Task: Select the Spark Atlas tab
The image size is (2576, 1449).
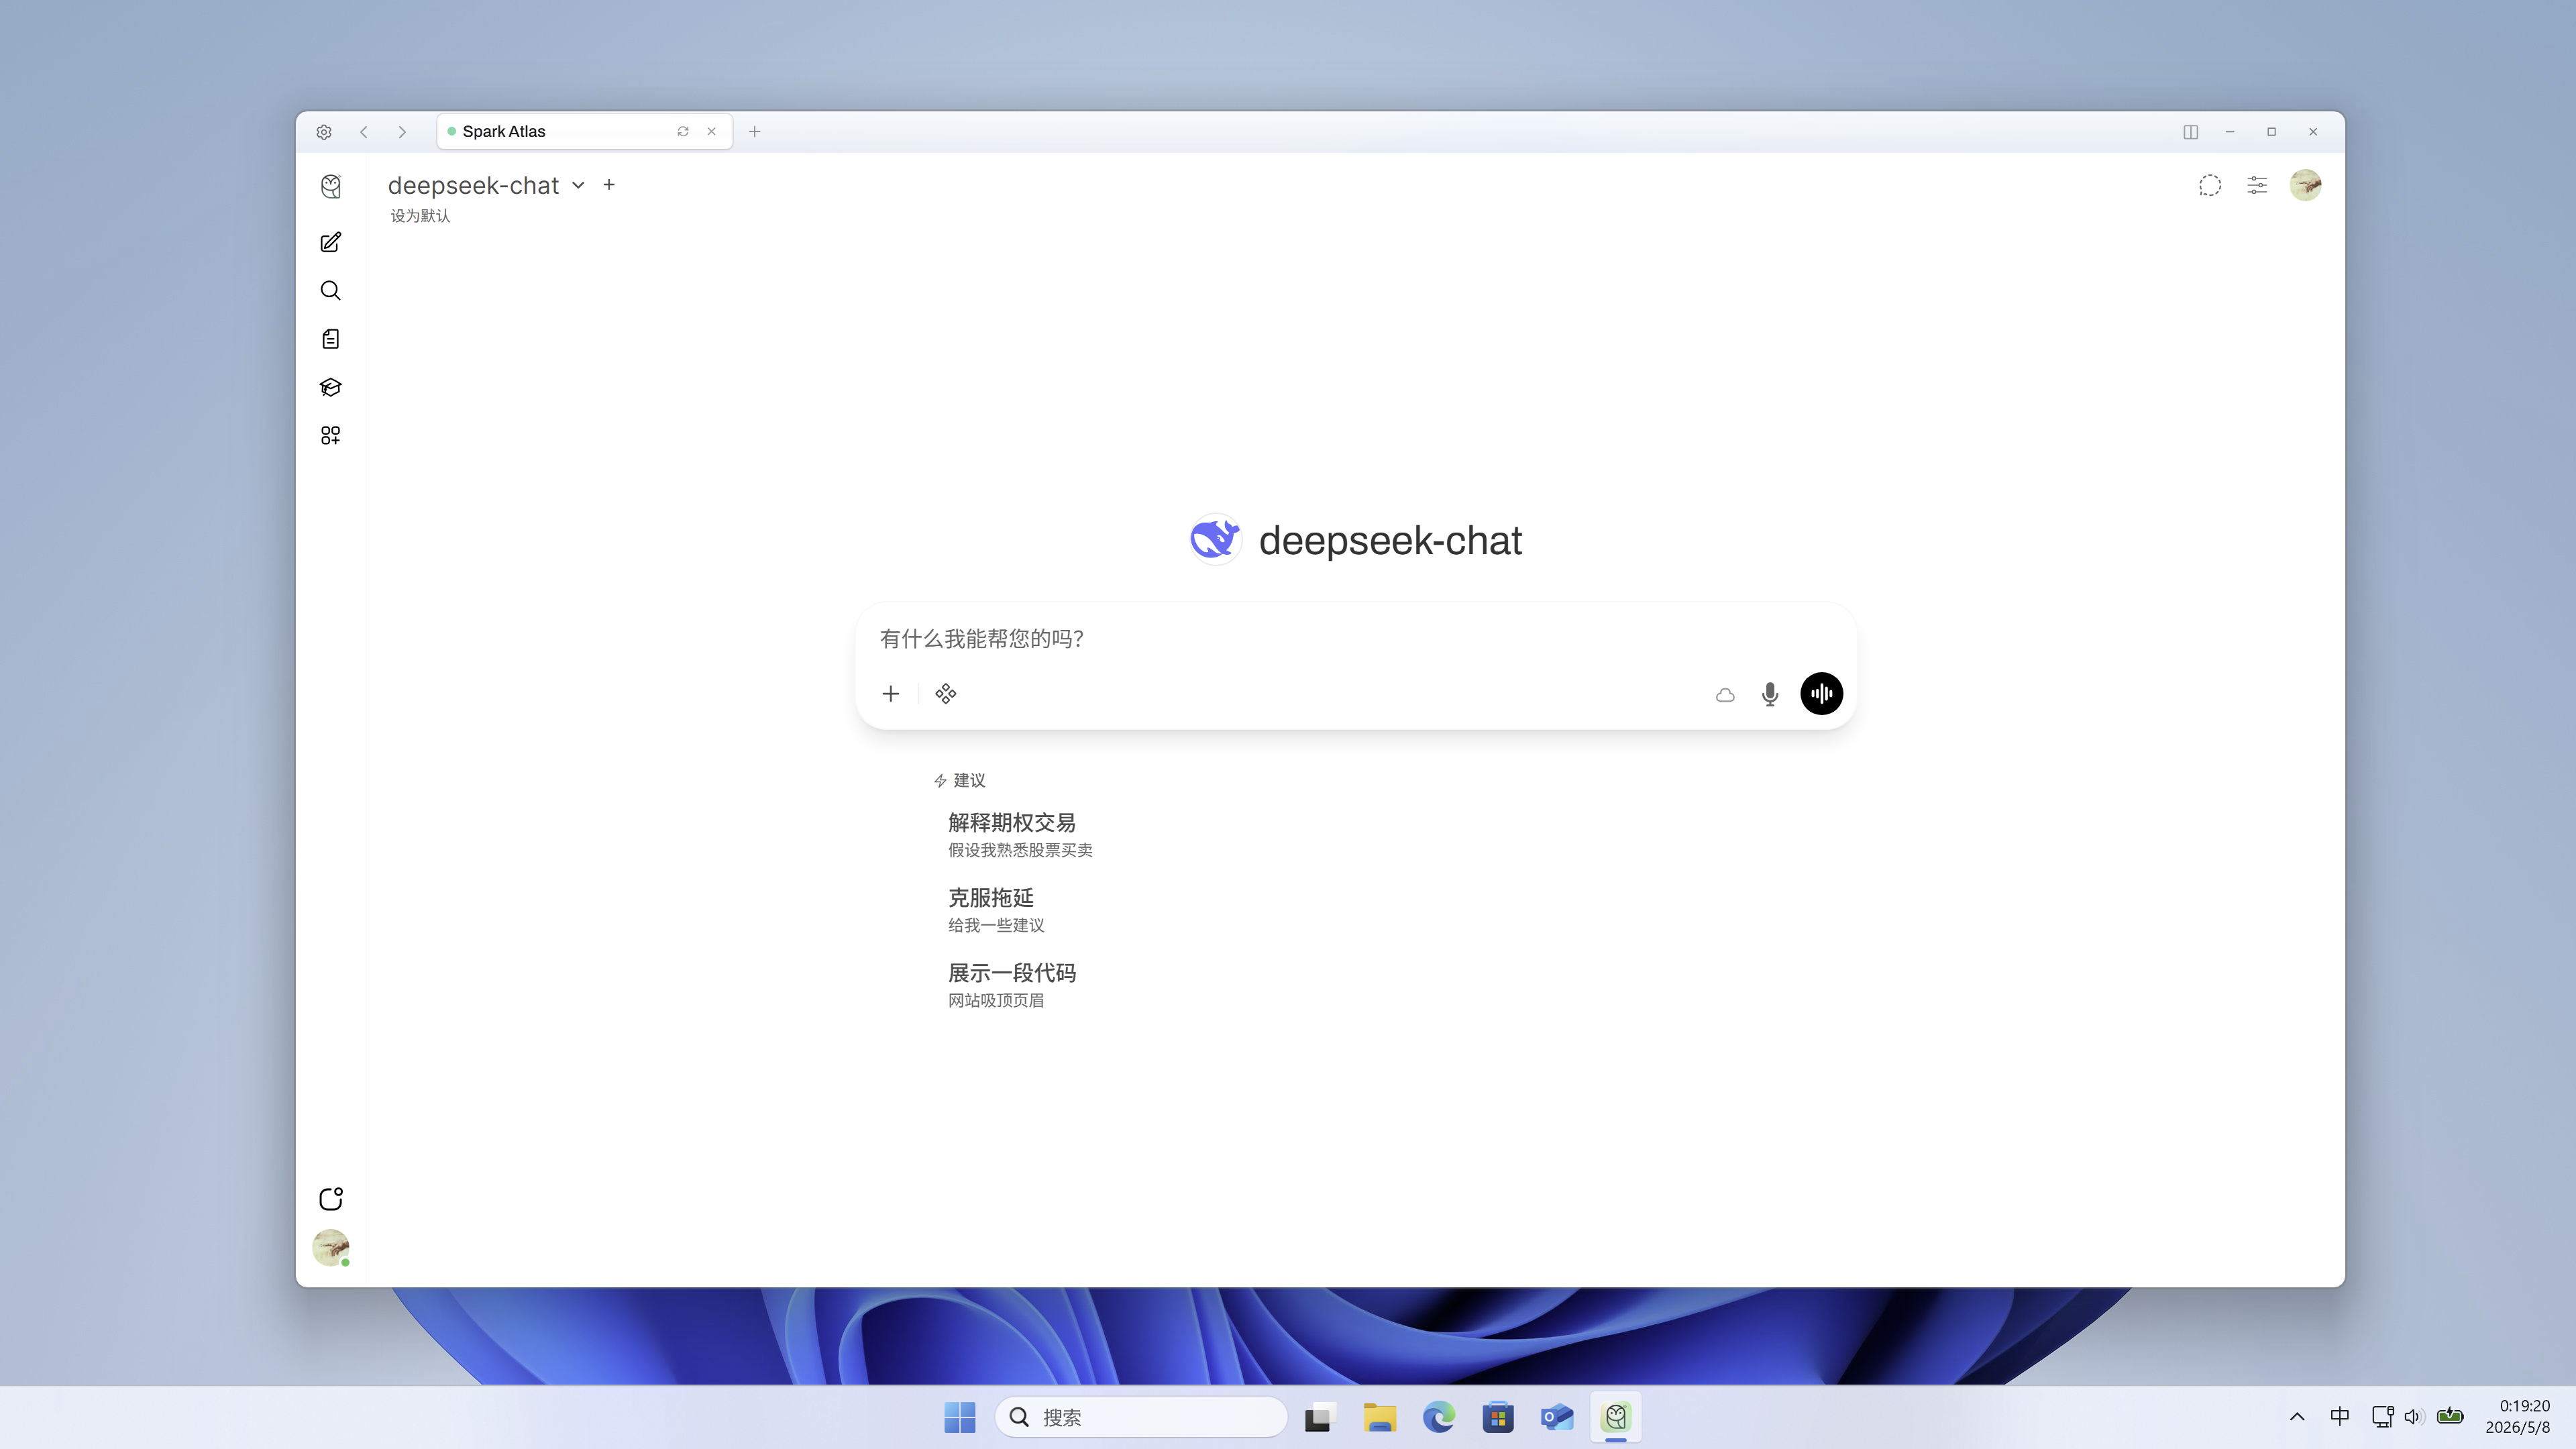Action: point(584,131)
